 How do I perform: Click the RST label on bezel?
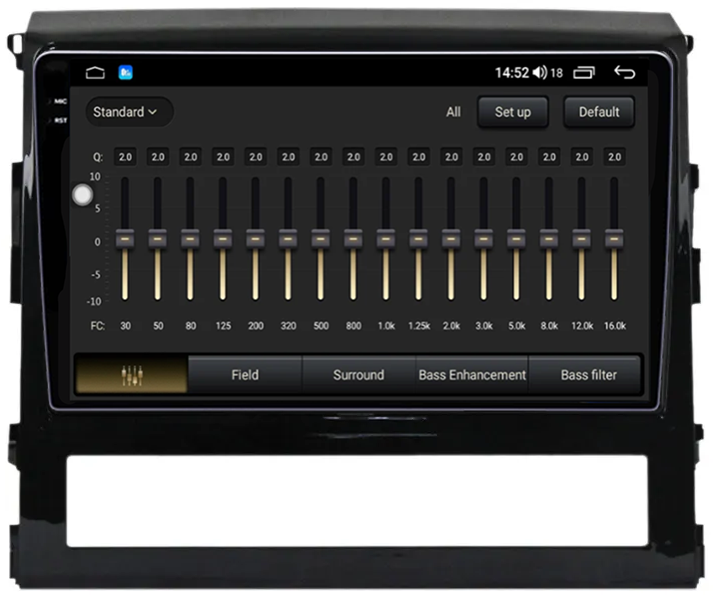(61, 120)
